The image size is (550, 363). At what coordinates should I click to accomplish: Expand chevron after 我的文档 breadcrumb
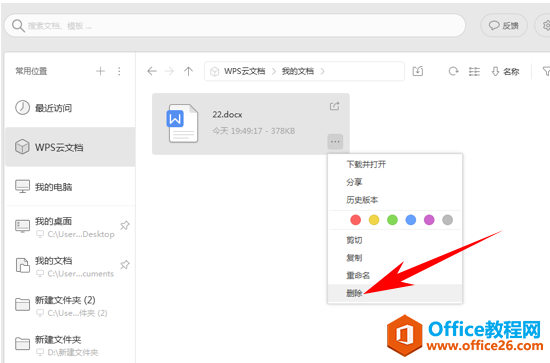[x=322, y=71]
